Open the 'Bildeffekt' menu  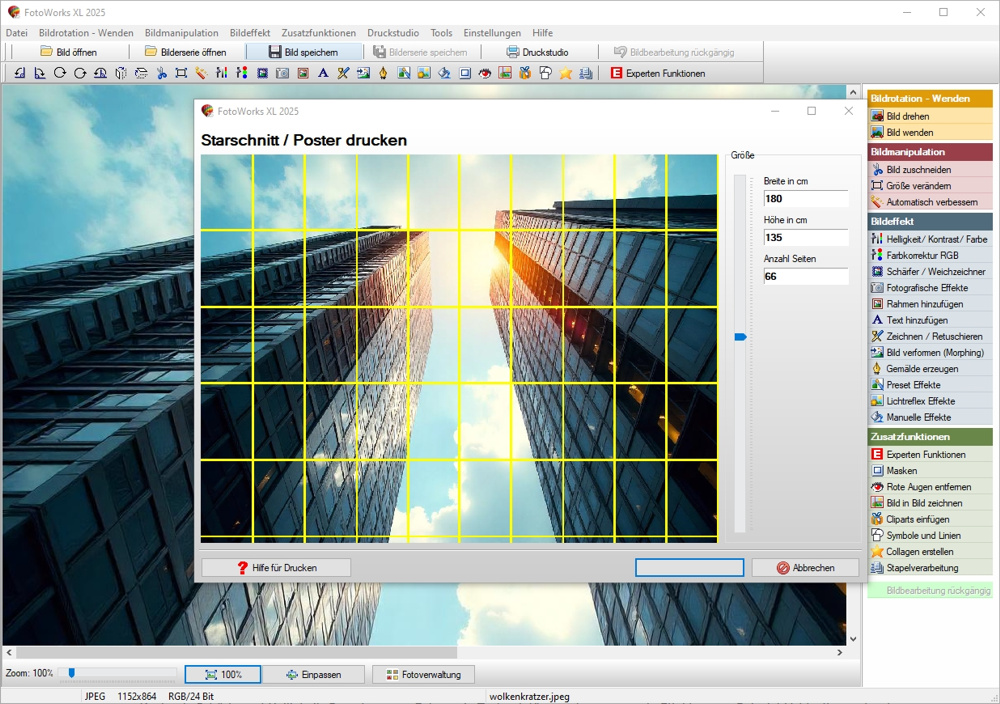click(249, 33)
